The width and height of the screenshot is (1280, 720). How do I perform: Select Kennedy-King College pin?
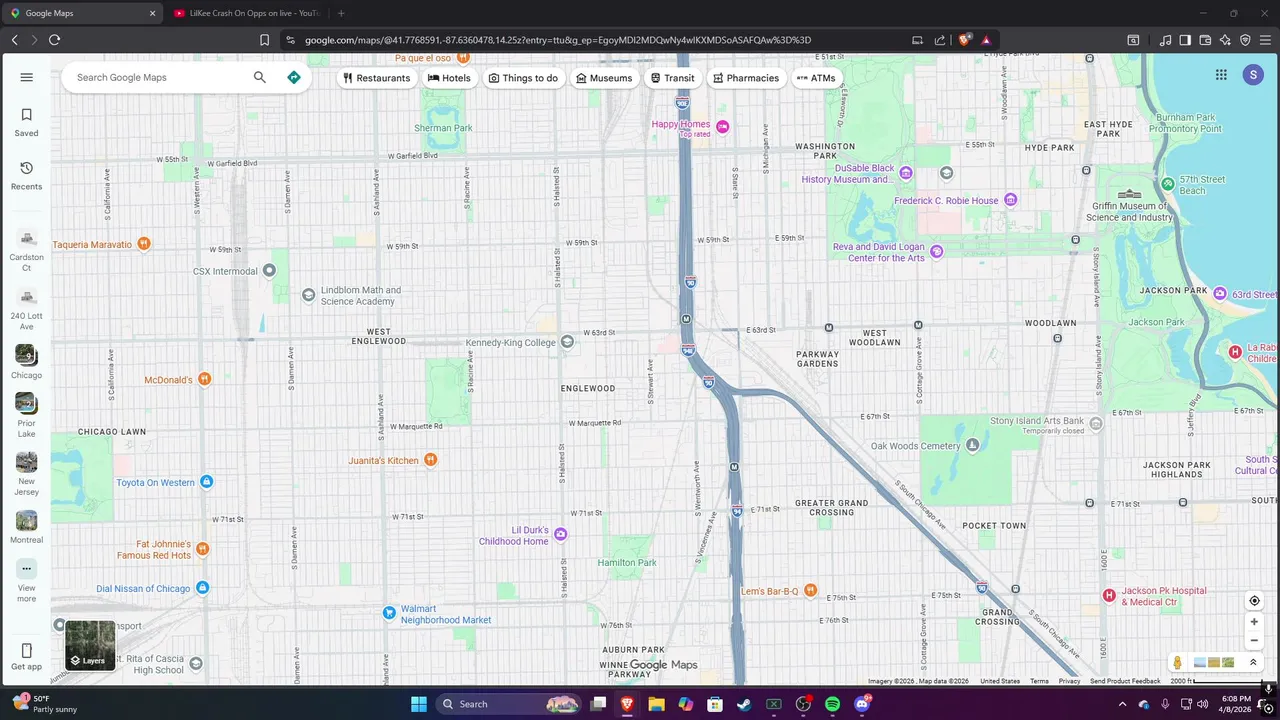pyautogui.click(x=567, y=342)
